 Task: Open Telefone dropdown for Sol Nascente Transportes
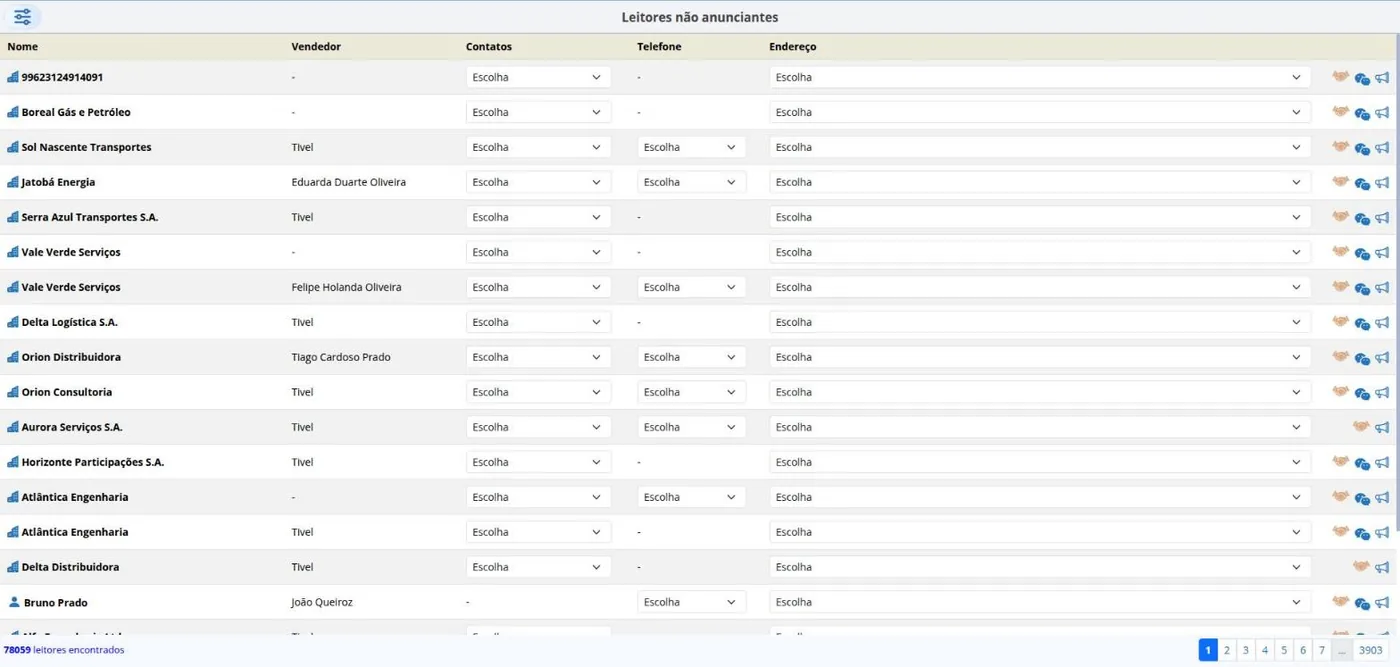691,147
